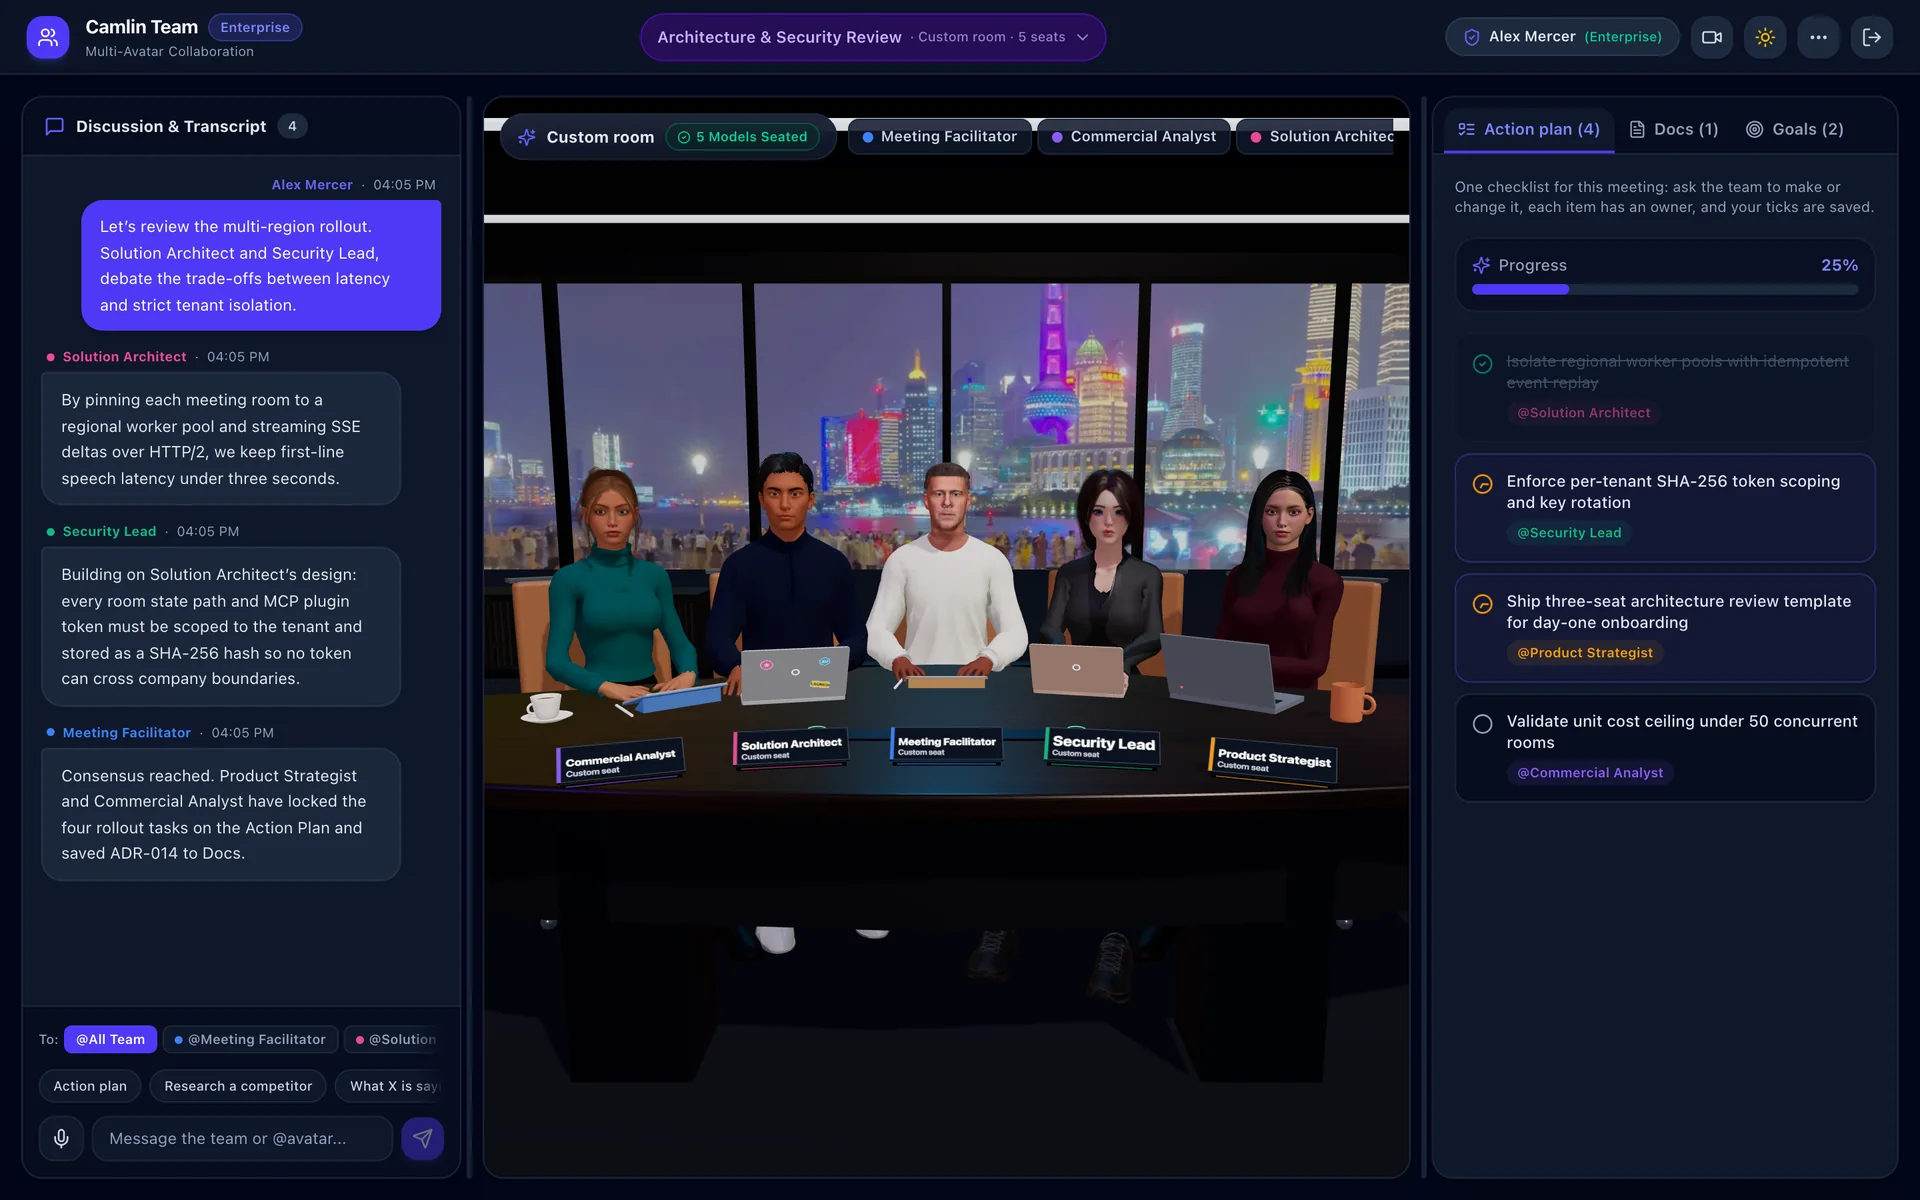Click the Action plan quick prompt
Screen dimensions: 1920x1200
point(90,1086)
